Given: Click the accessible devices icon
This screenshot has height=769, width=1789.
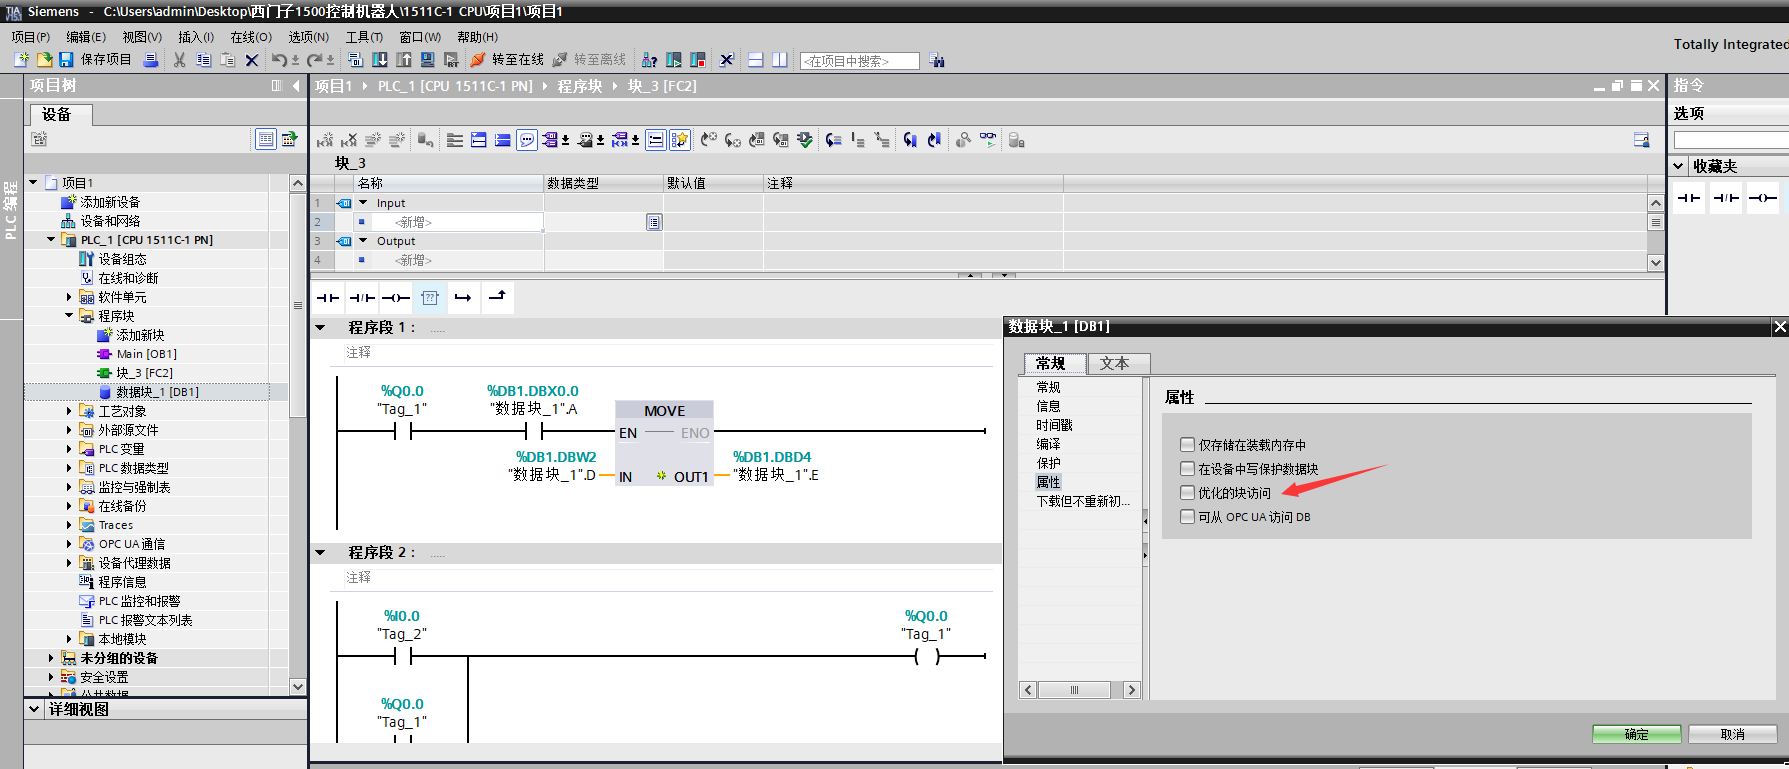Looking at the screenshot, I should pos(650,60).
